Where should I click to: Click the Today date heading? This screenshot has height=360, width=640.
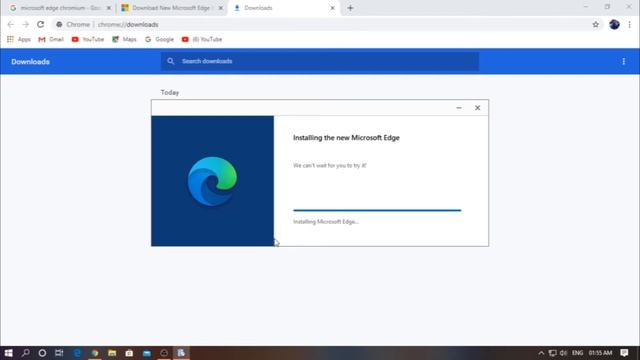[x=170, y=93]
